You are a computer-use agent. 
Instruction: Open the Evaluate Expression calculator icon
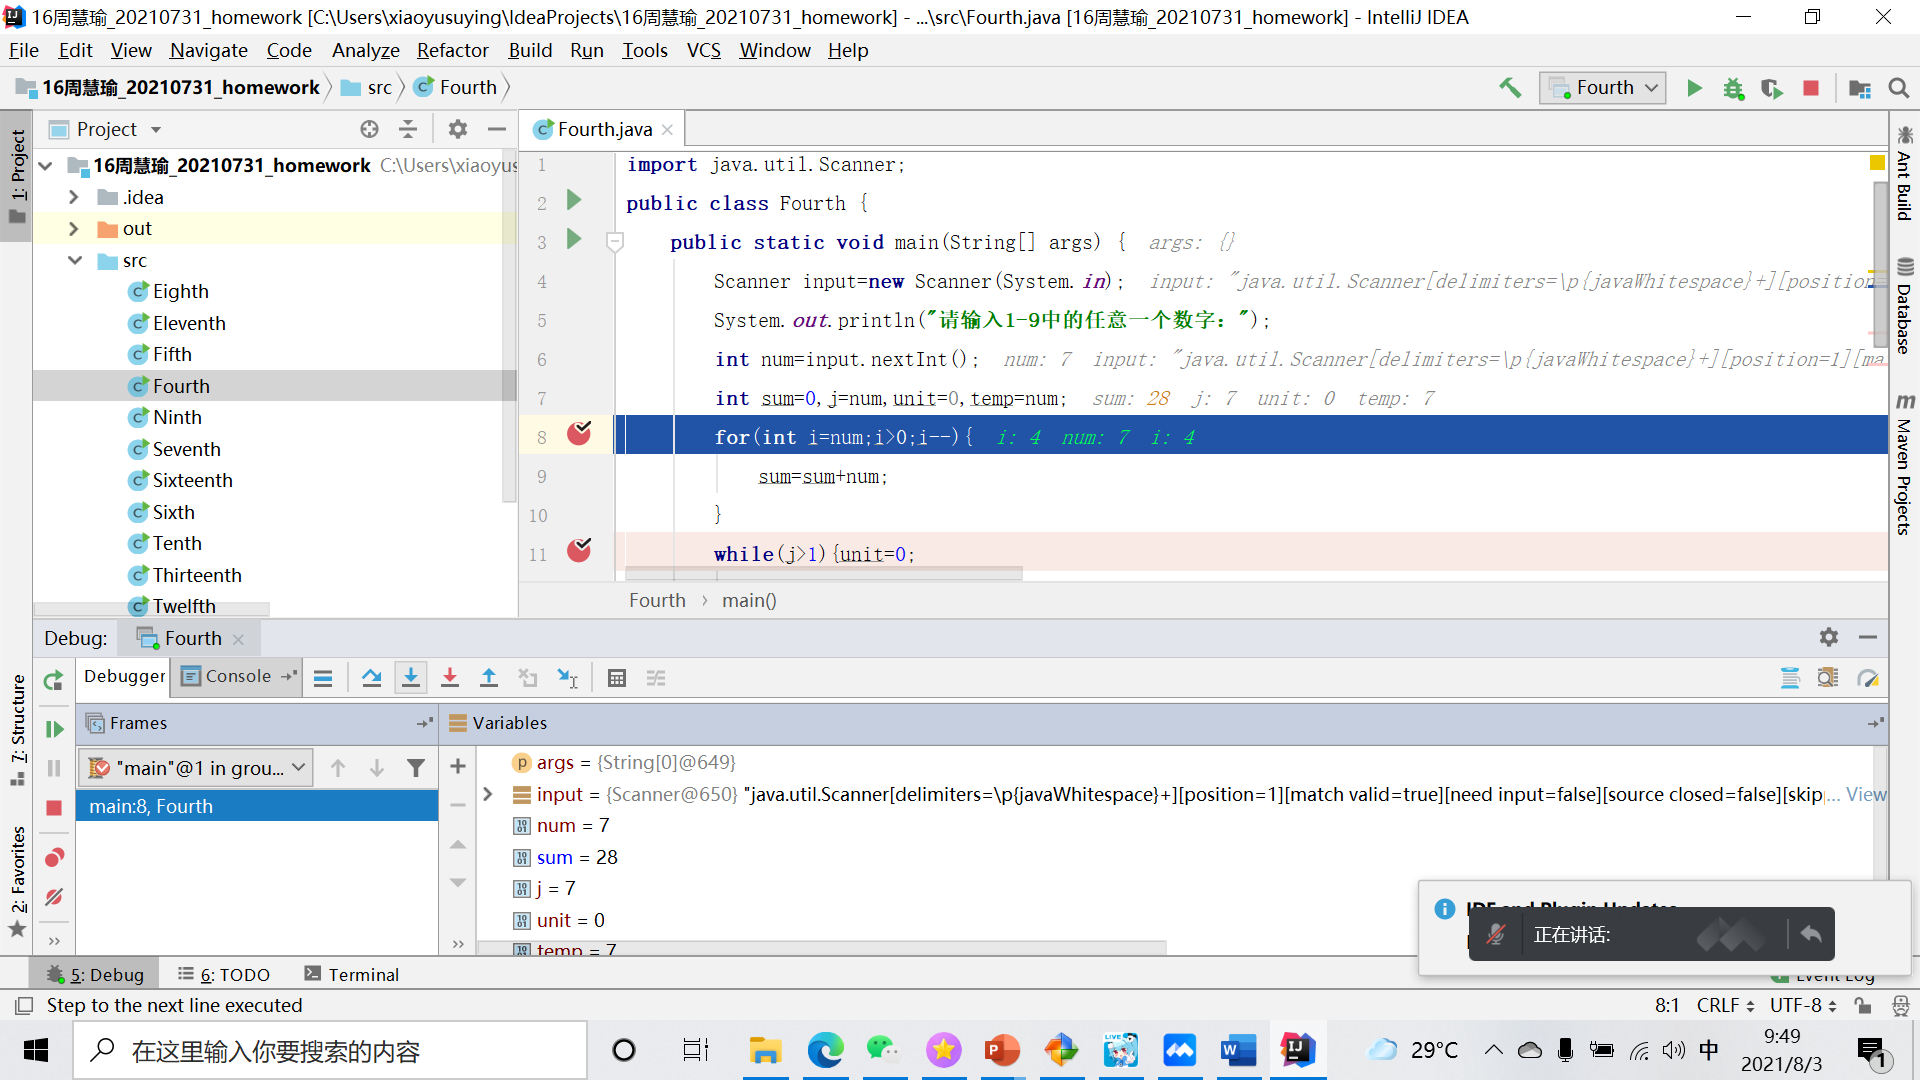[x=617, y=678]
